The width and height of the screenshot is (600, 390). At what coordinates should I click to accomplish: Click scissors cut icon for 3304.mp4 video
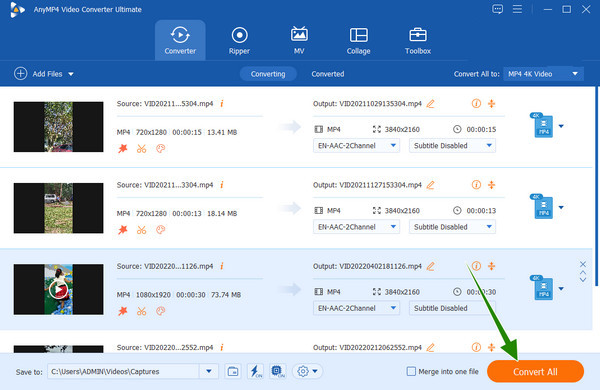pos(142,230)
